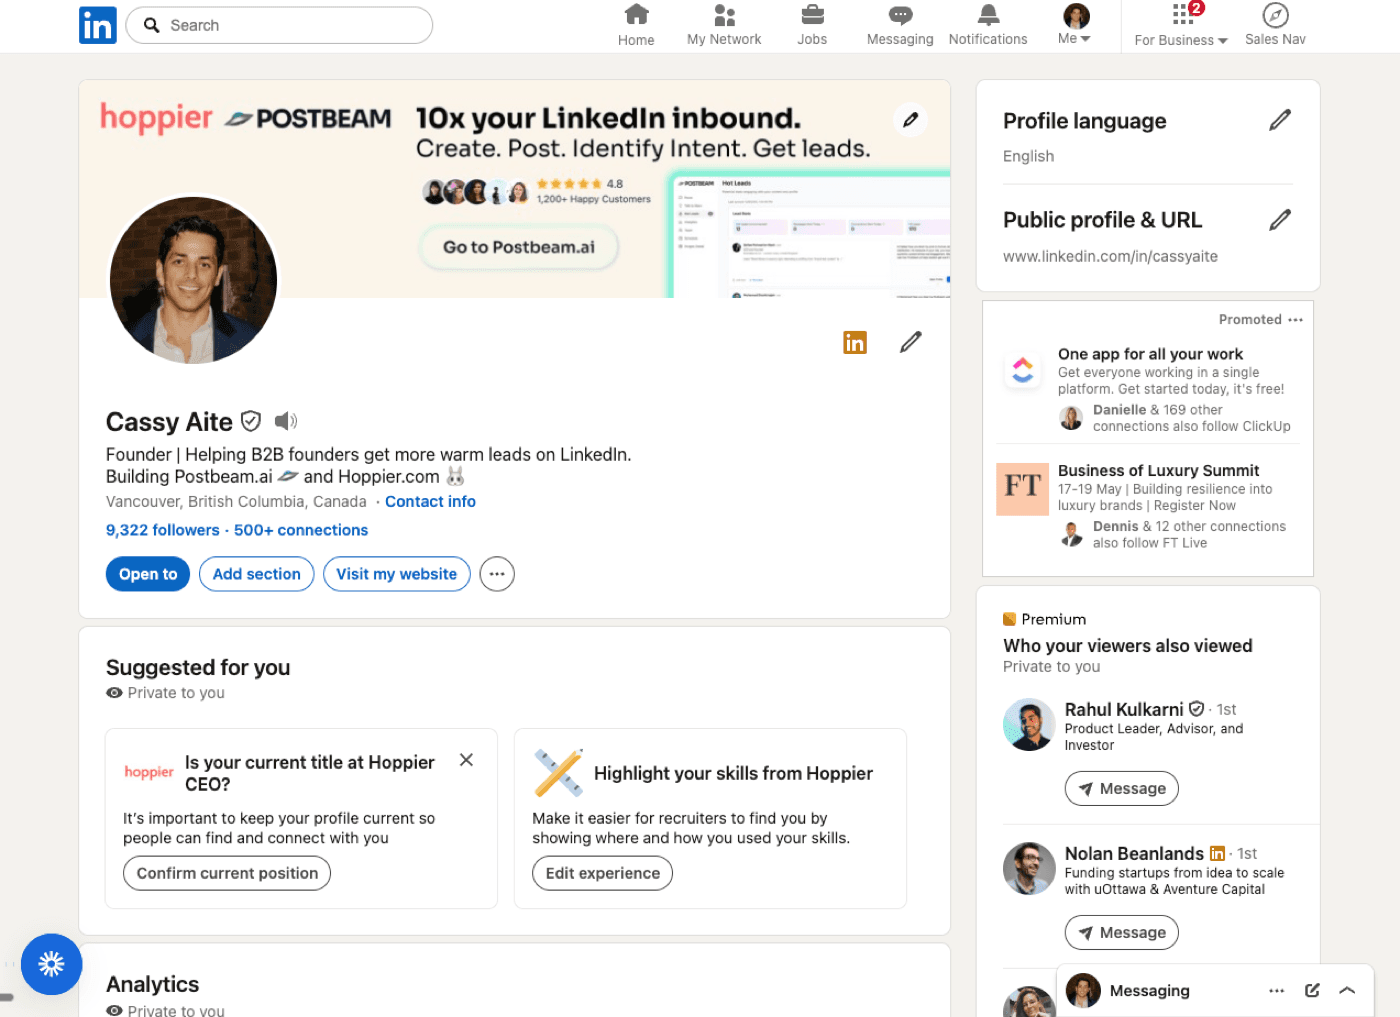The image size is (1400, 1017).
Task: Expand the Messaging overlay chevron
Action: pyautogui.click(x=1347, y=991)
